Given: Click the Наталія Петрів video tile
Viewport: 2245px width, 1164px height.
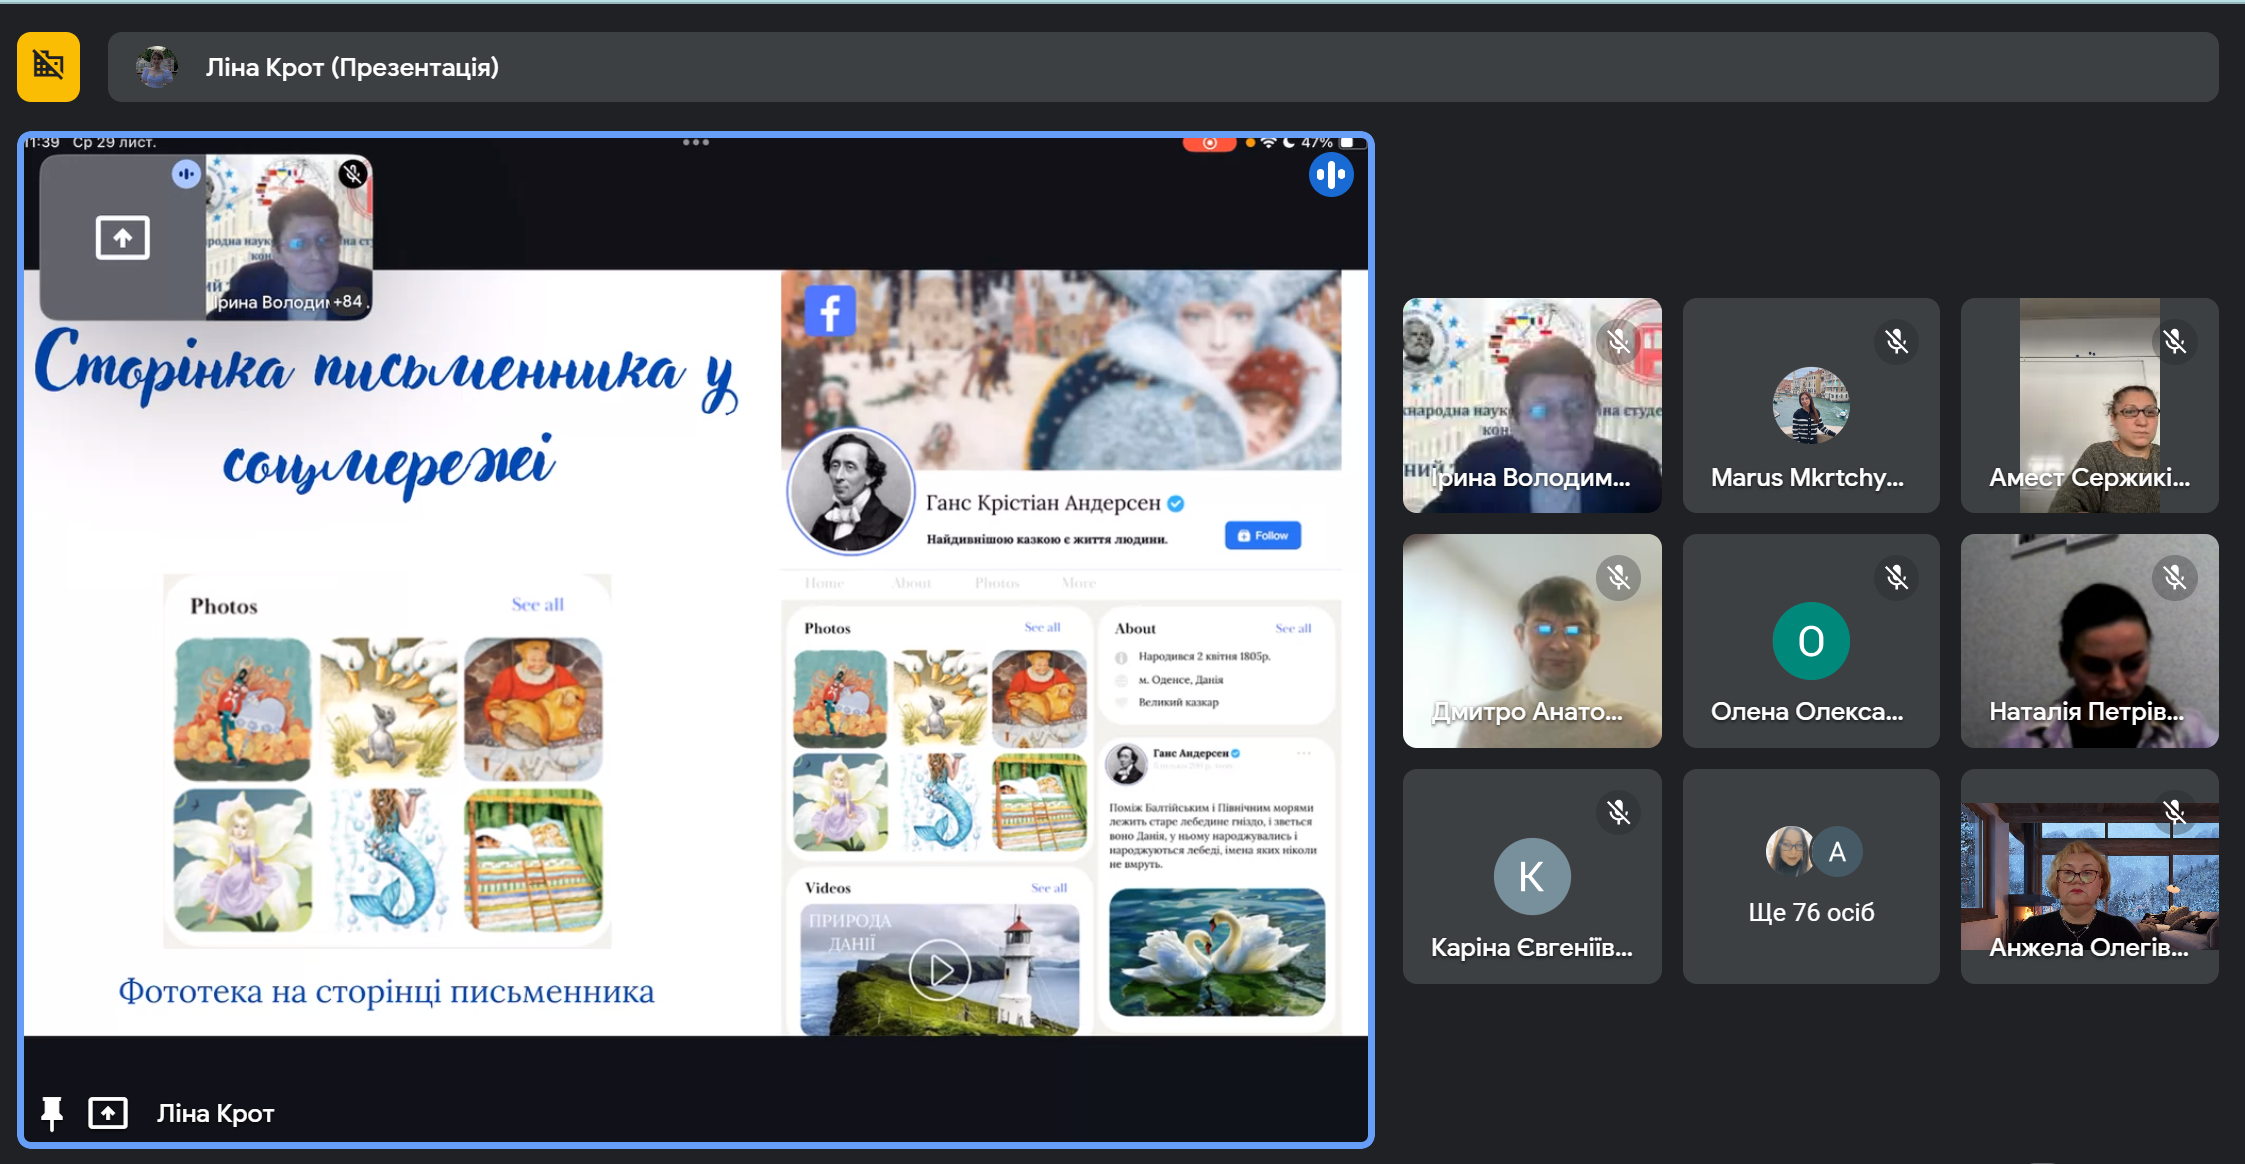Looking at the screenshot, I should [x=2090, y=641].
